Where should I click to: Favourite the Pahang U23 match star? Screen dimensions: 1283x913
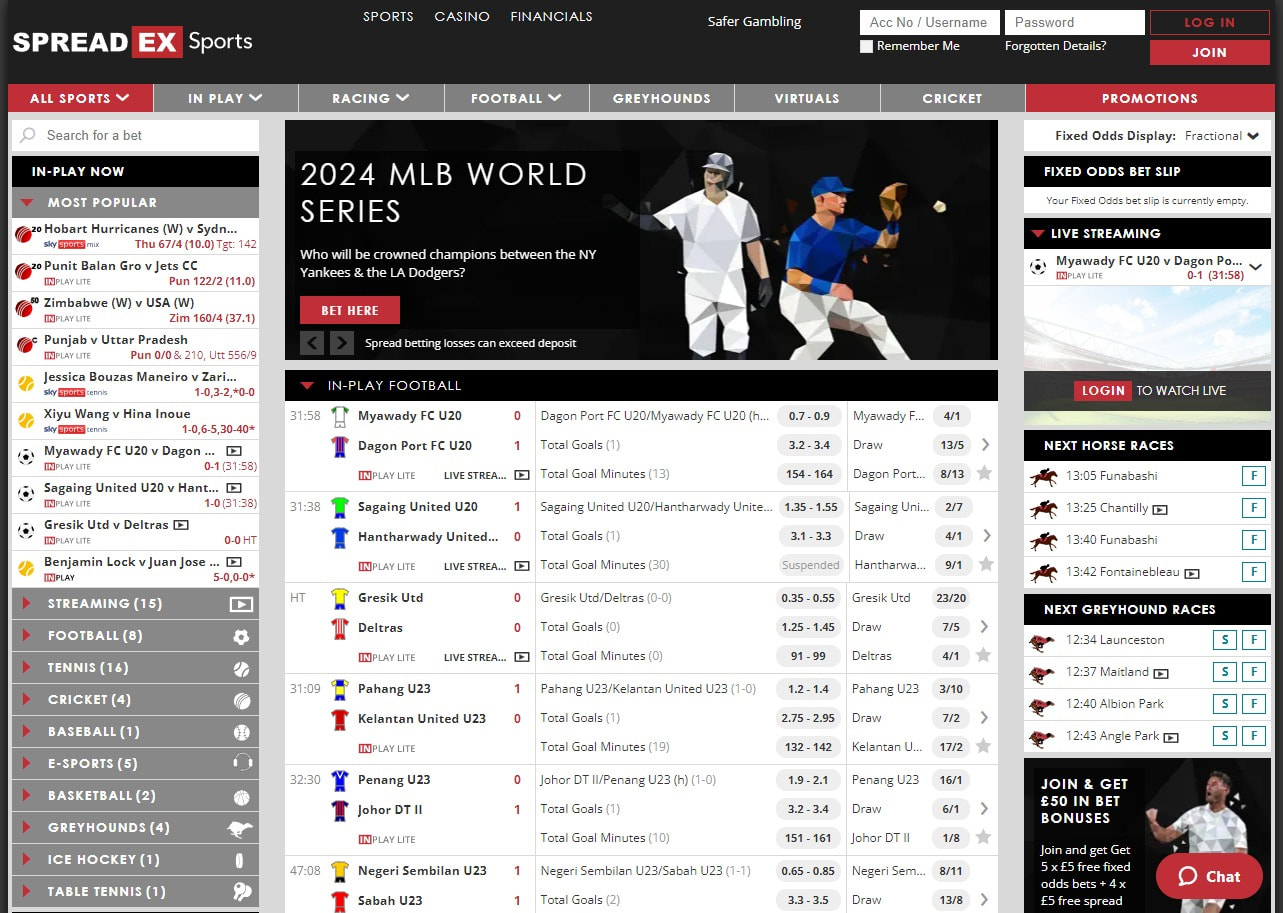click(986, 746)
